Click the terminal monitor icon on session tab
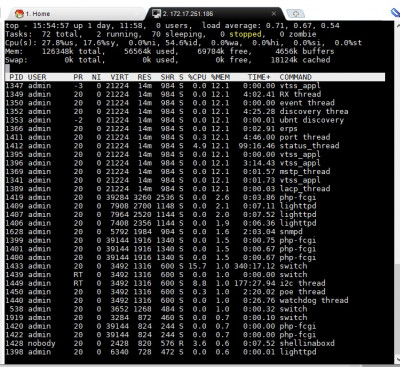 coord(156,14)
